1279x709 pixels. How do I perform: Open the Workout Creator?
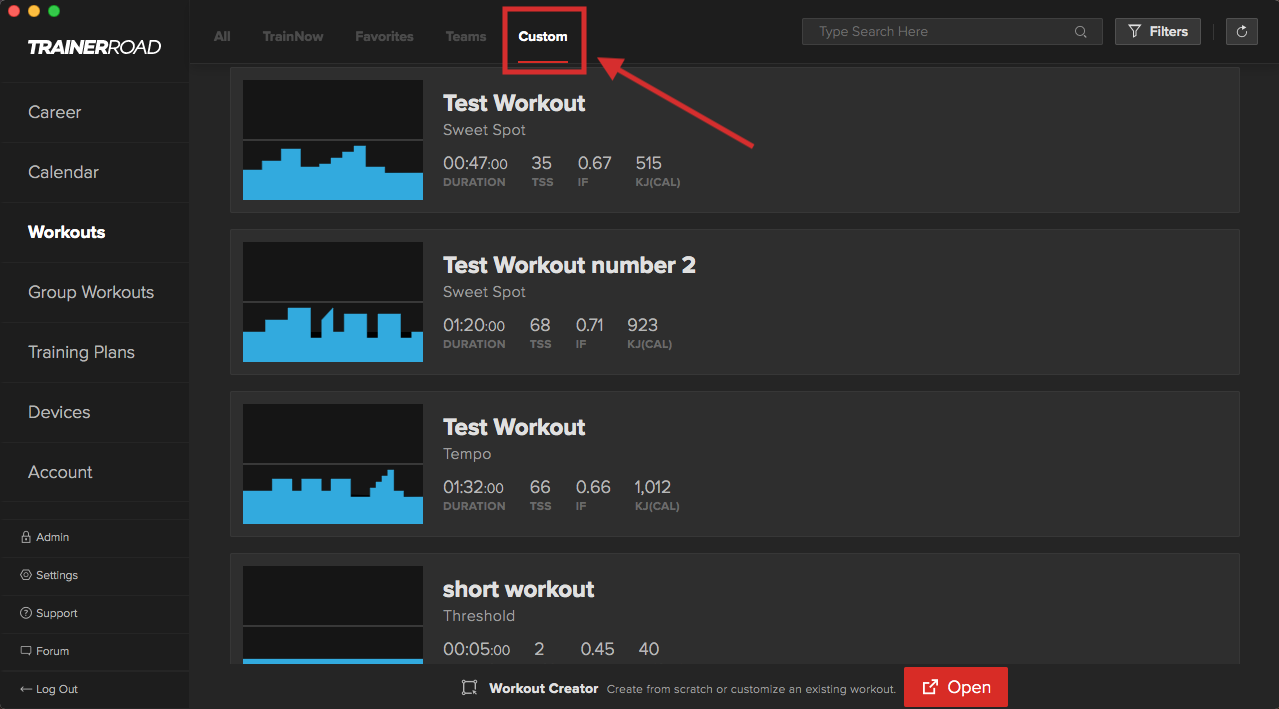(956, 688)
